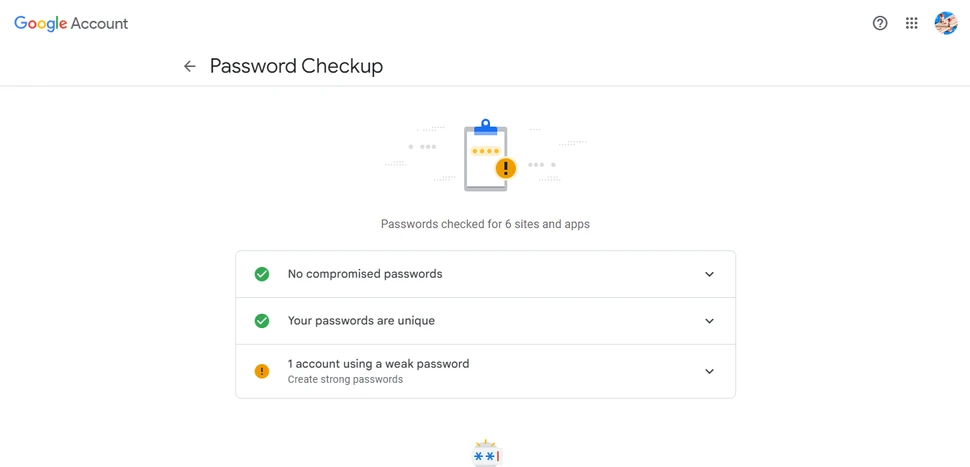Click the Password Checkup page heading
Screen dimensions: 970x467
click(296, 66)
